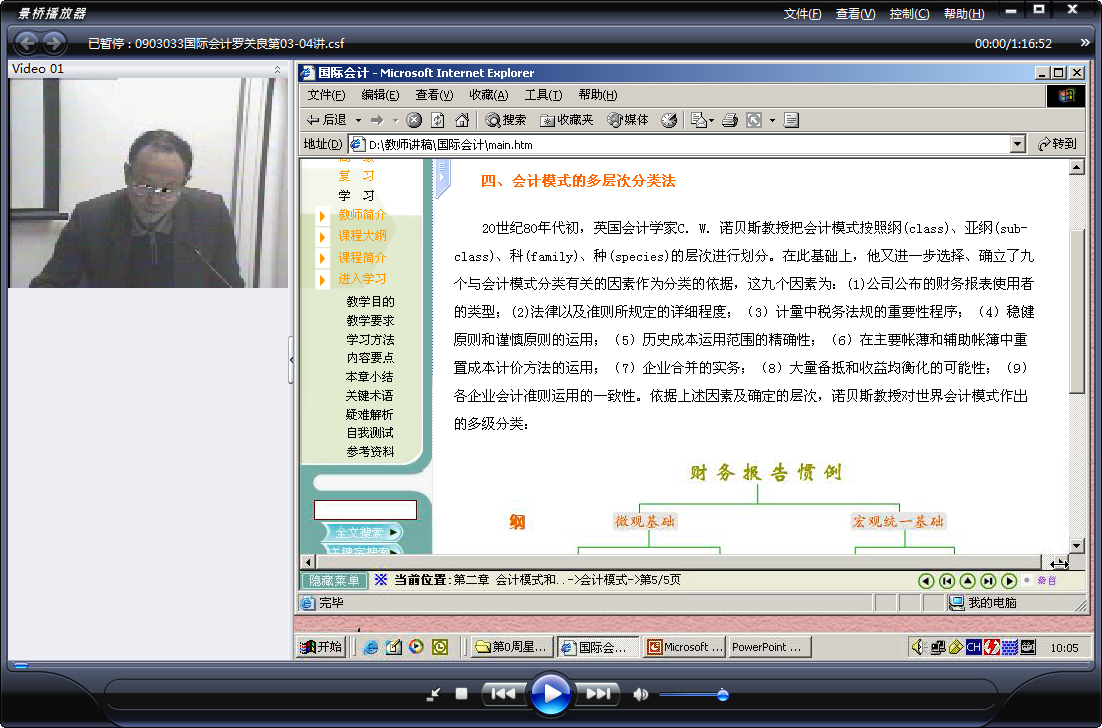Collapse the Video 01 panel chevron
This screenshot has width=1102, height=728.
(x=278, y=69)
